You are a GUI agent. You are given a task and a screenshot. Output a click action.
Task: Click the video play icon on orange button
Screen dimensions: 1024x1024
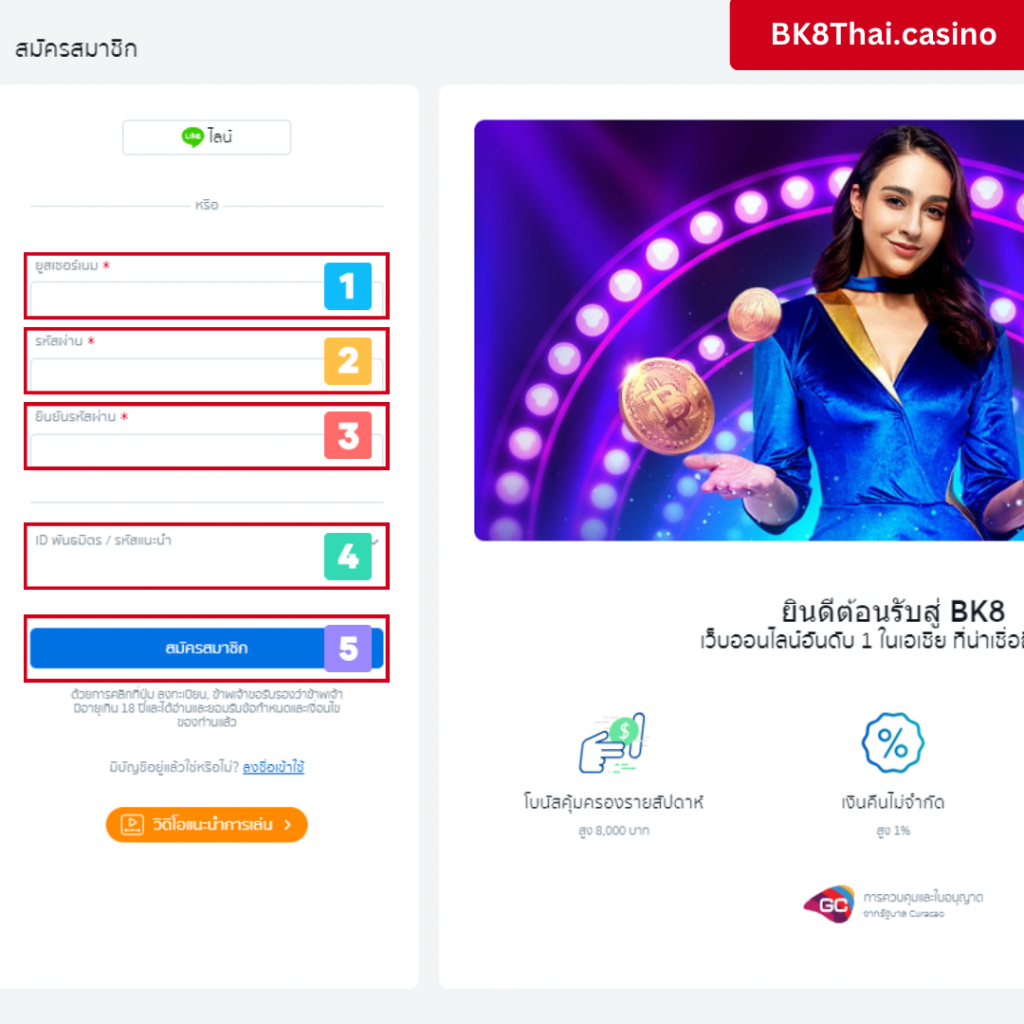tap(133, 825)
